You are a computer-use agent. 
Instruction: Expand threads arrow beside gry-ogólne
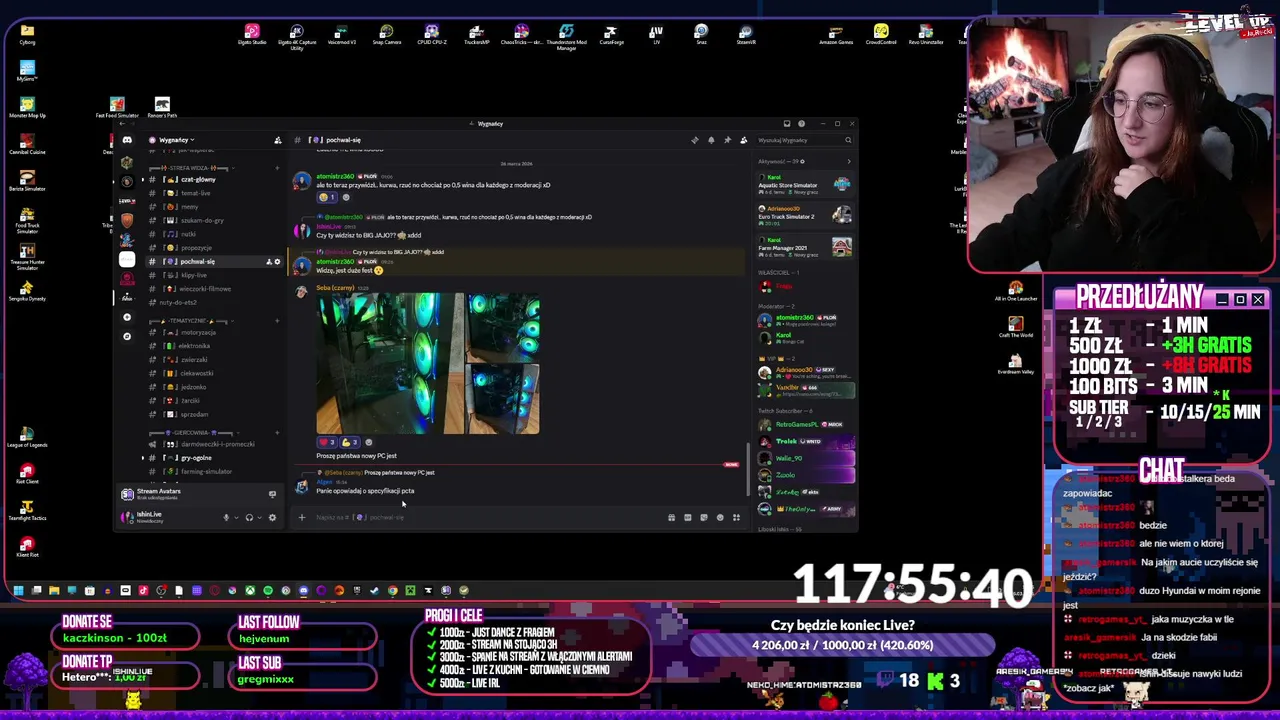[142, 458]
